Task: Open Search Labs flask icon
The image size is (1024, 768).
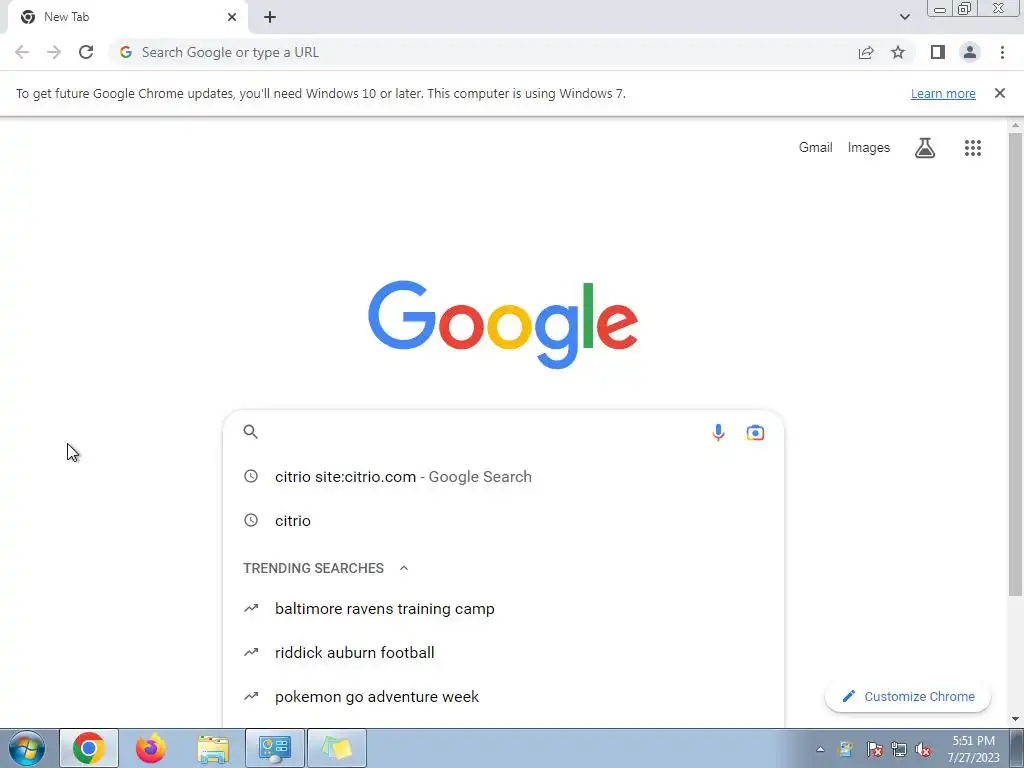Action: (x=925, y=148)
